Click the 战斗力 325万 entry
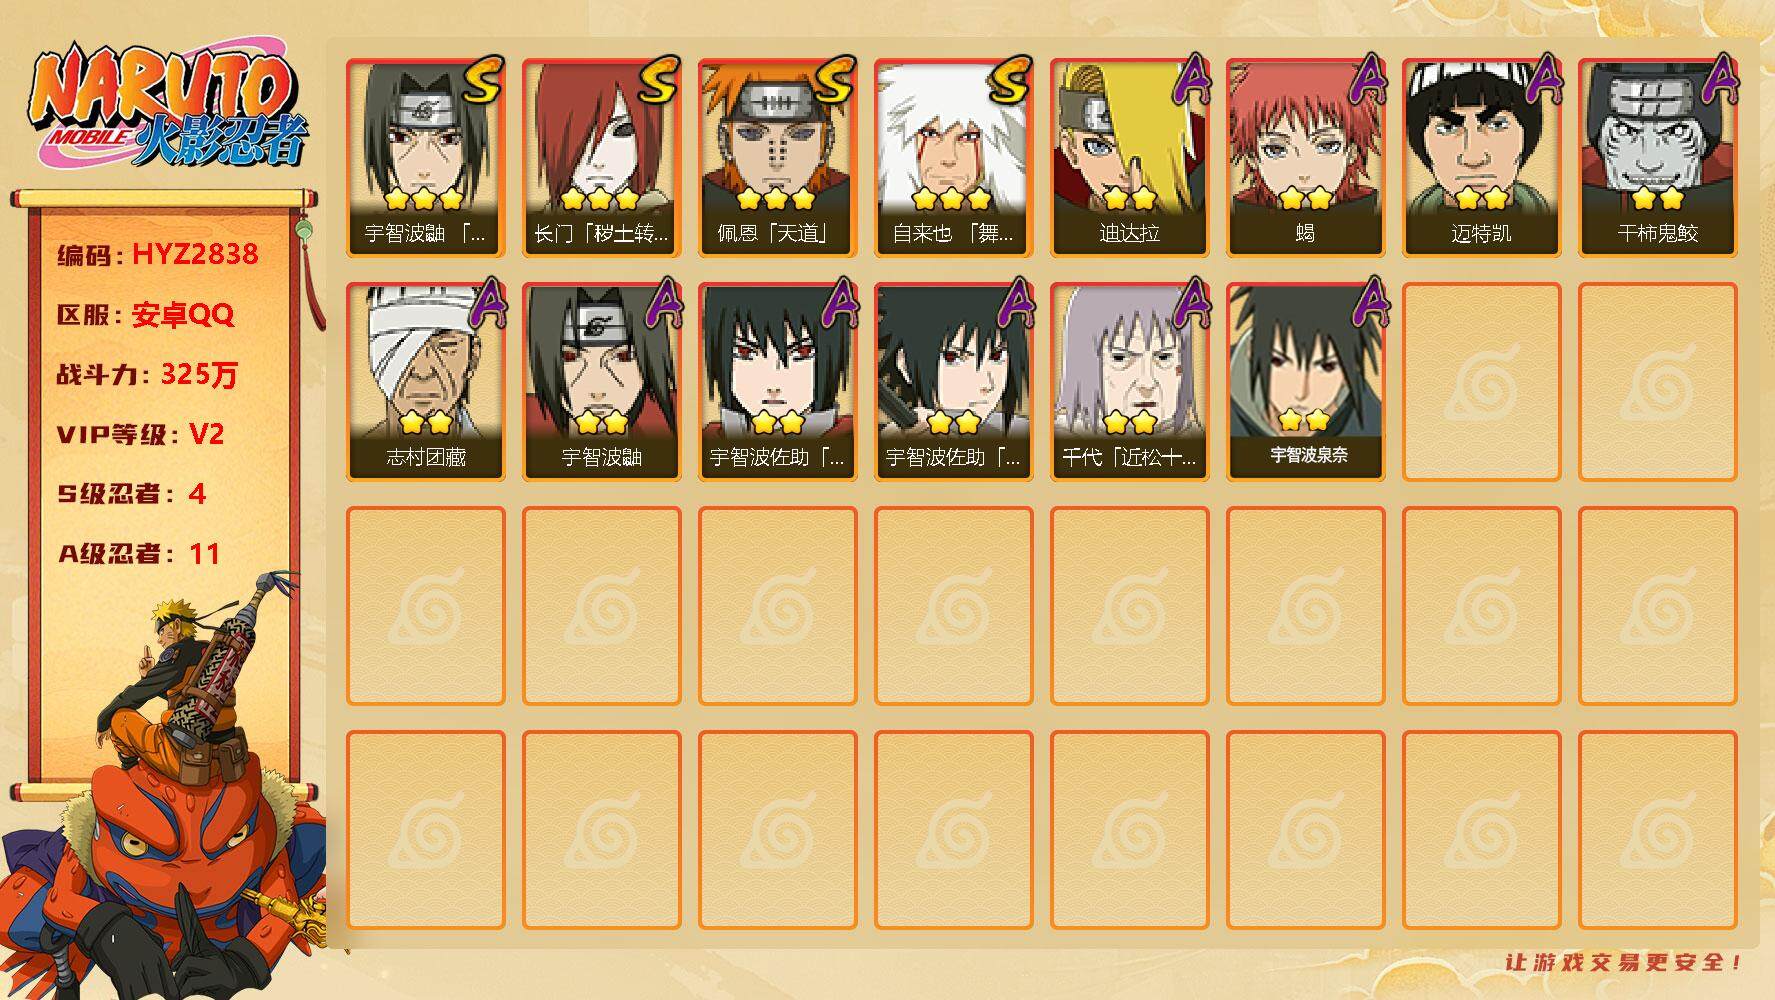The height and width of the screenshot is (1000, 1775). (x=147, y=375)
